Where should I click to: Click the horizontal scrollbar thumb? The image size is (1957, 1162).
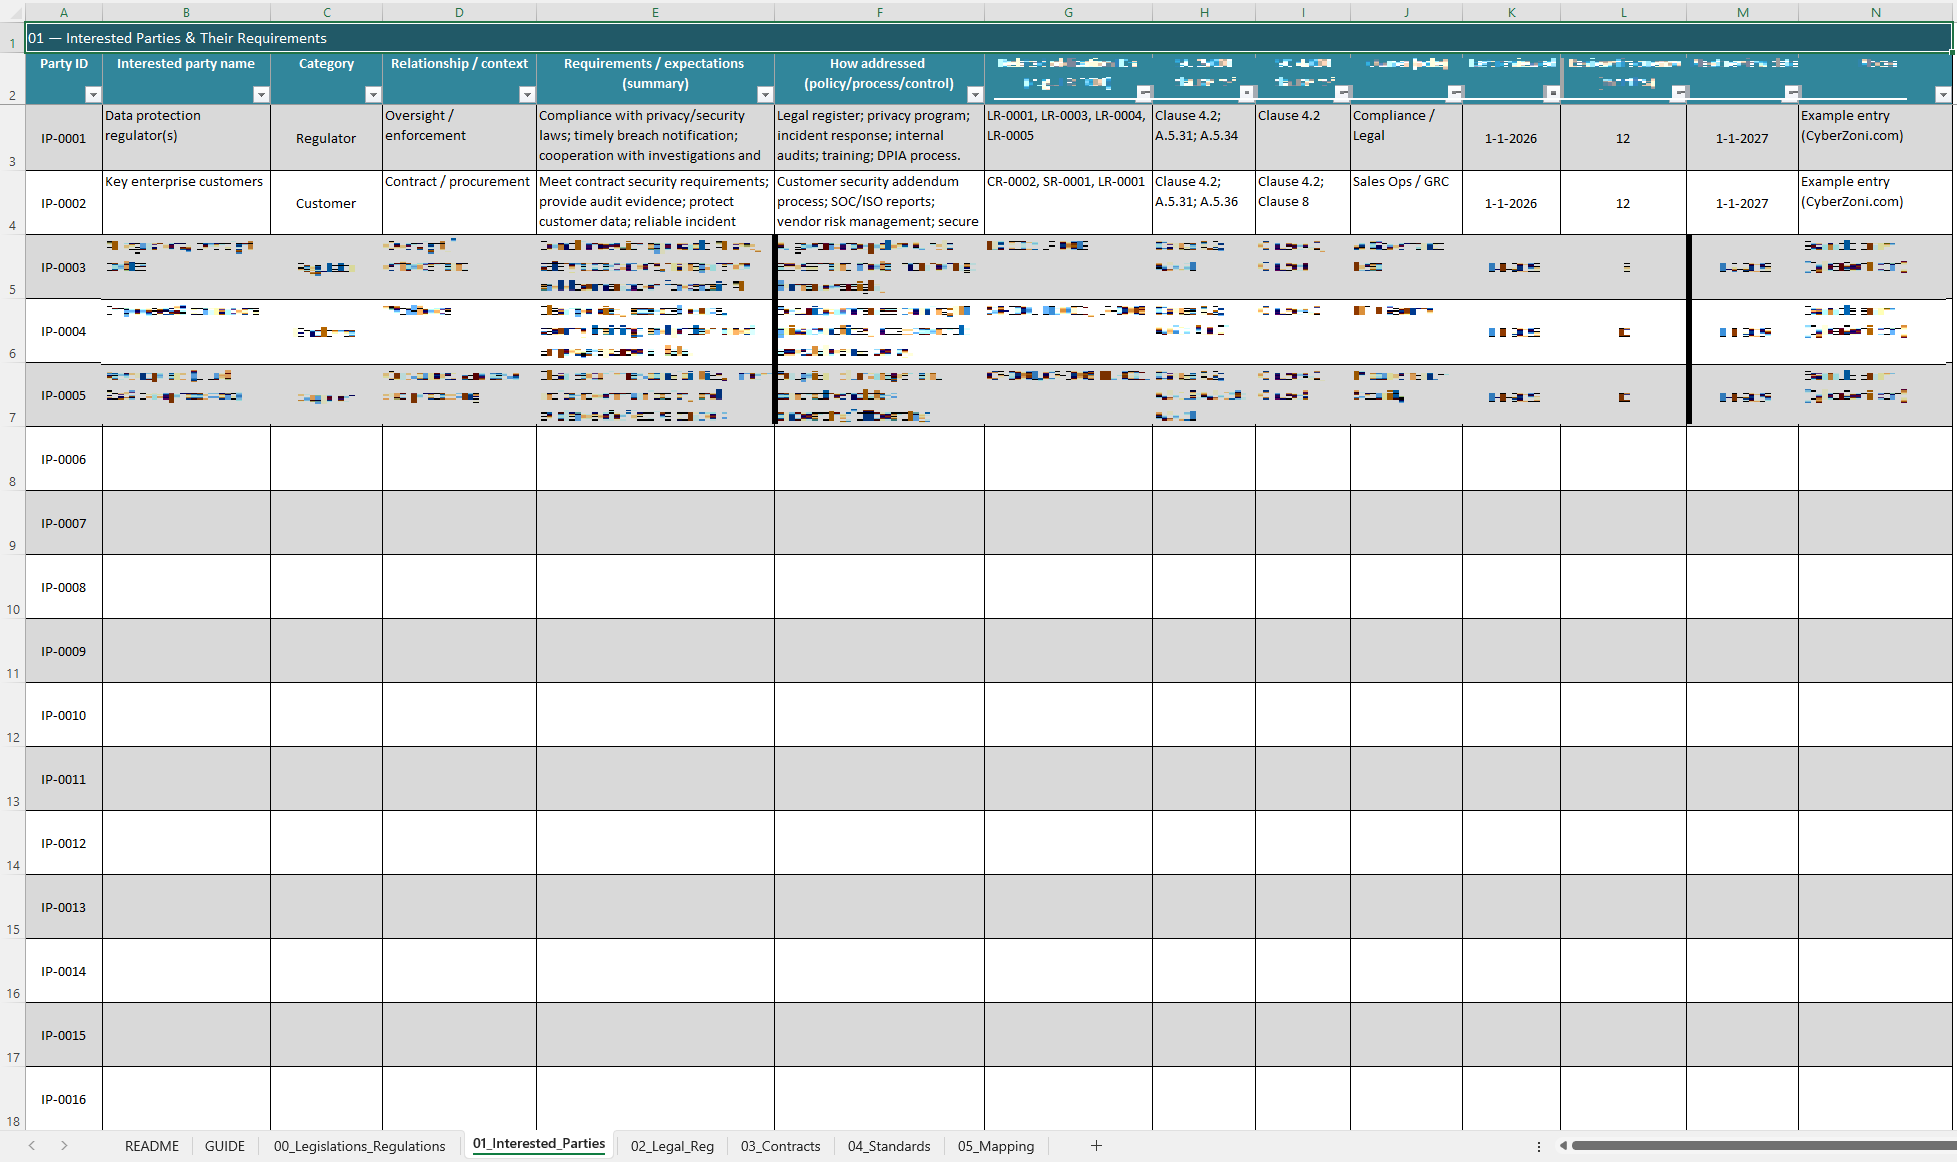pos(1760,1146)
